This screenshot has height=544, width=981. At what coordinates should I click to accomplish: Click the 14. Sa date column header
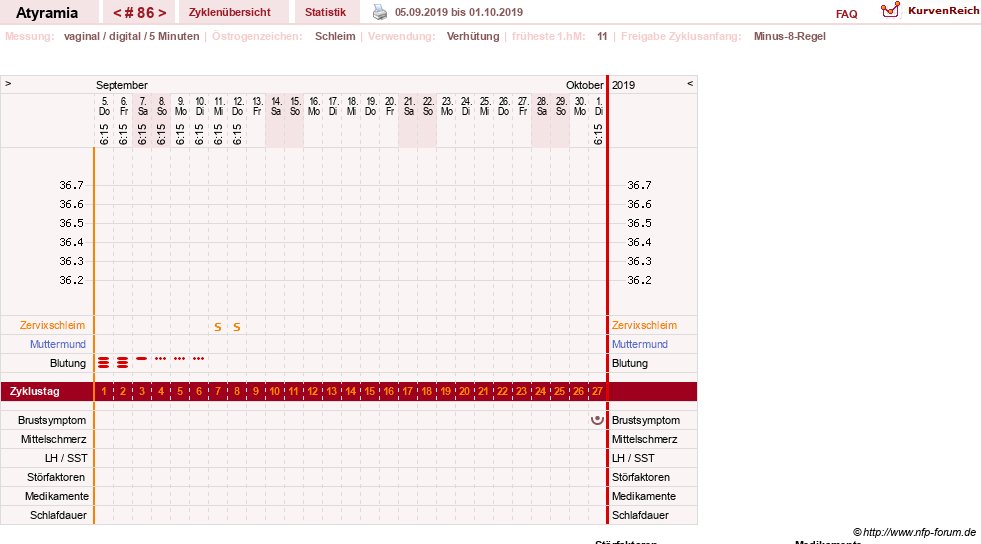[276, 106]
